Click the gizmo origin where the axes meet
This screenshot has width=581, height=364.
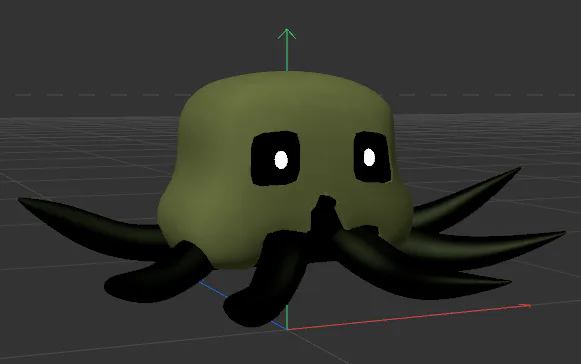[287, 329]
